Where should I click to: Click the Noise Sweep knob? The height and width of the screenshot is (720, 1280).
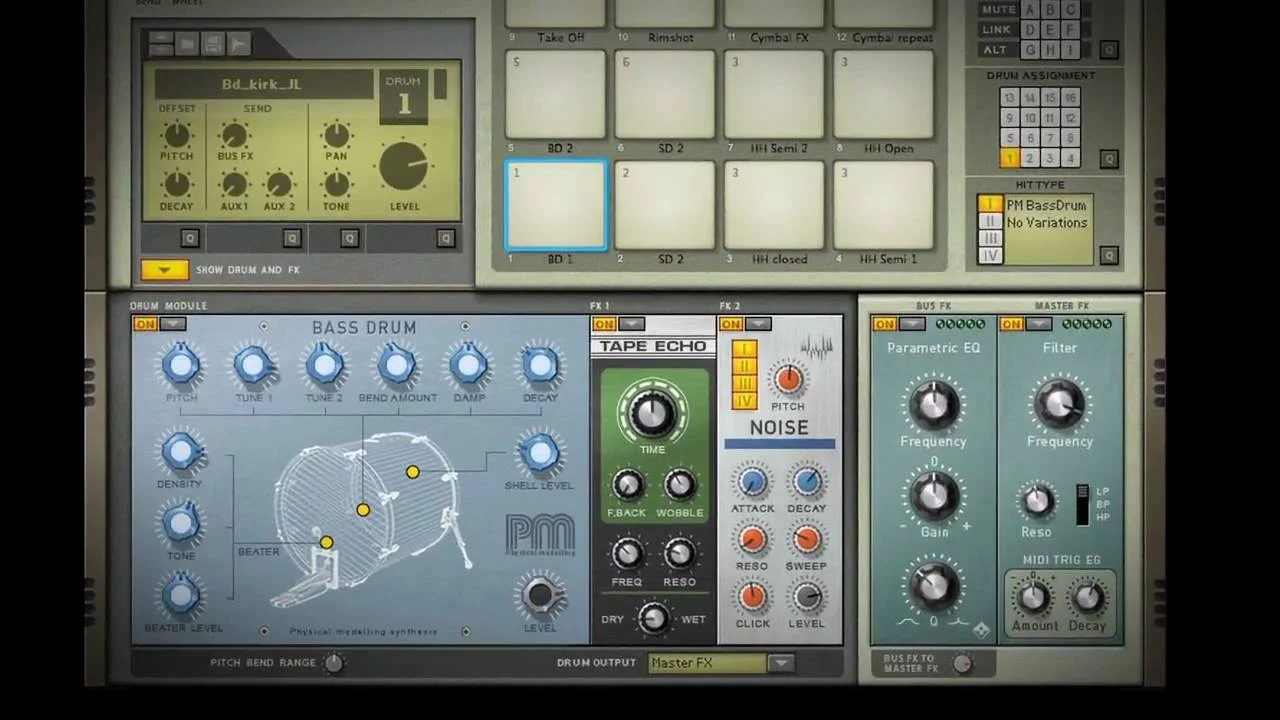click(806, 540)
